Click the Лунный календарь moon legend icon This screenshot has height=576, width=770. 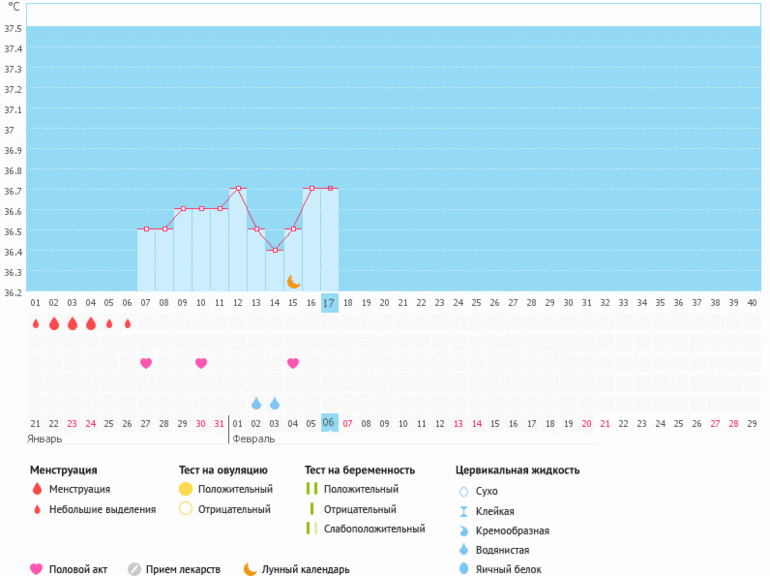click(x=250, y=569)
